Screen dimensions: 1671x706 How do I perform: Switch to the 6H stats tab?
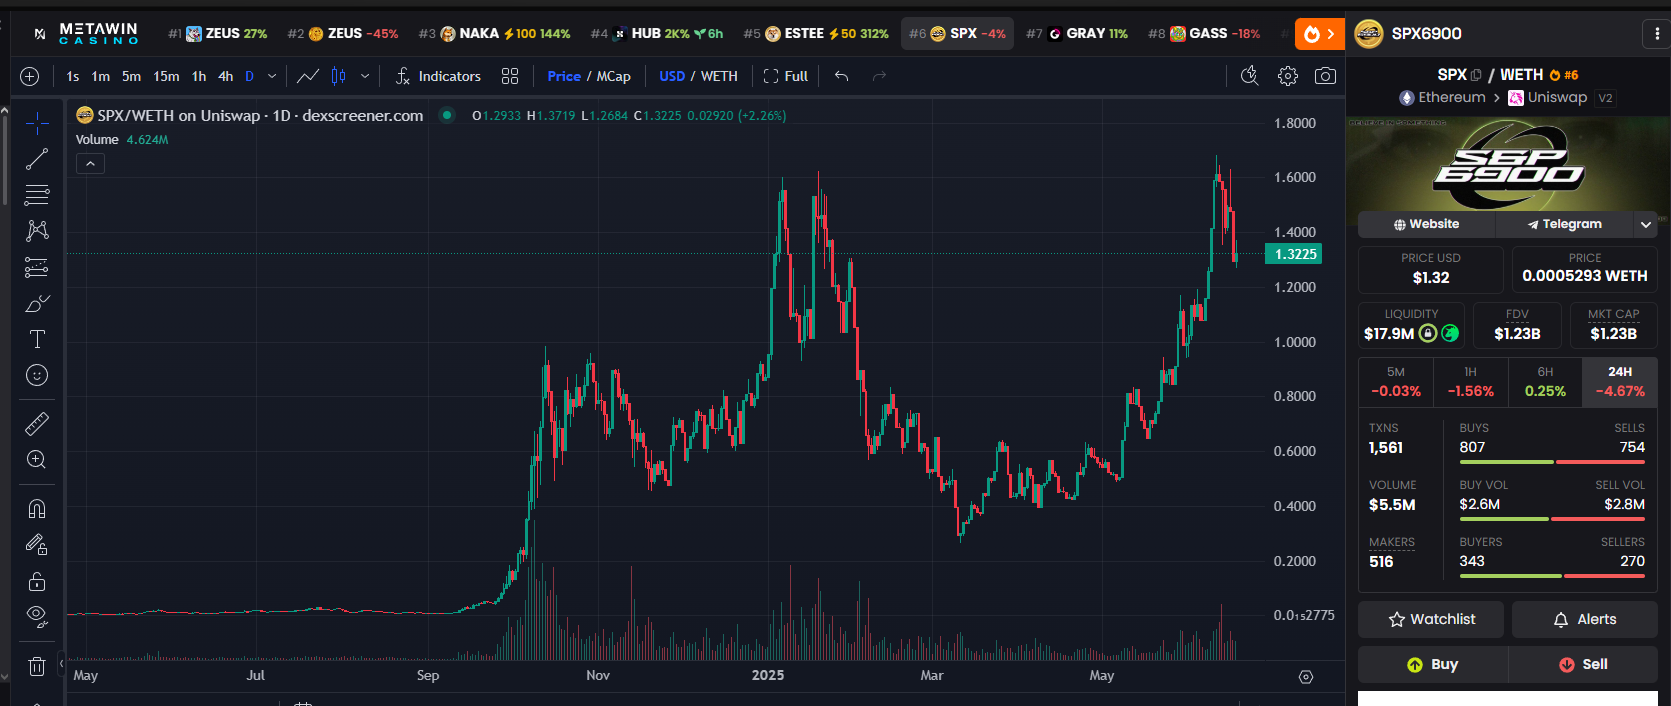tap(1545, 382)
